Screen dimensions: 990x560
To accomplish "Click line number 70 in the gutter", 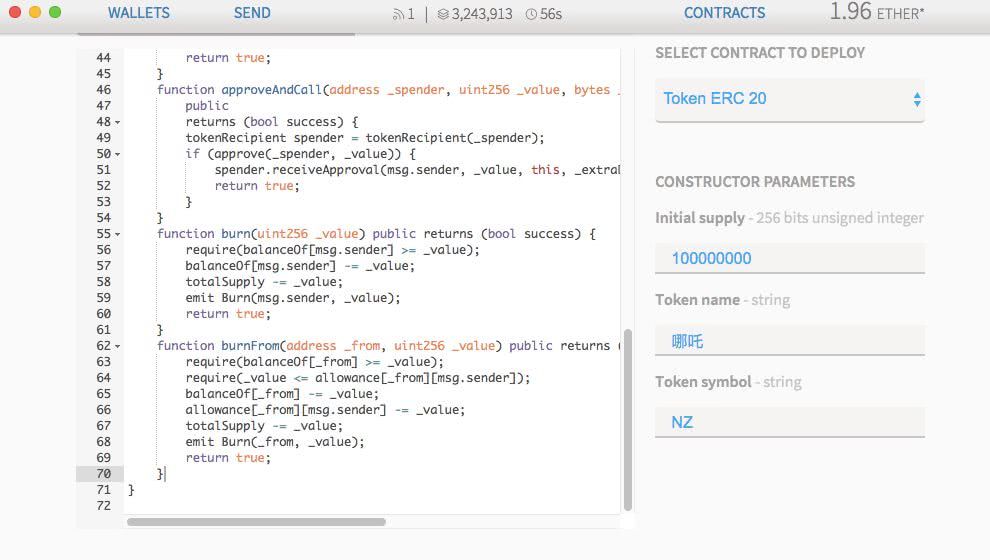I will (x=104, y=474).
